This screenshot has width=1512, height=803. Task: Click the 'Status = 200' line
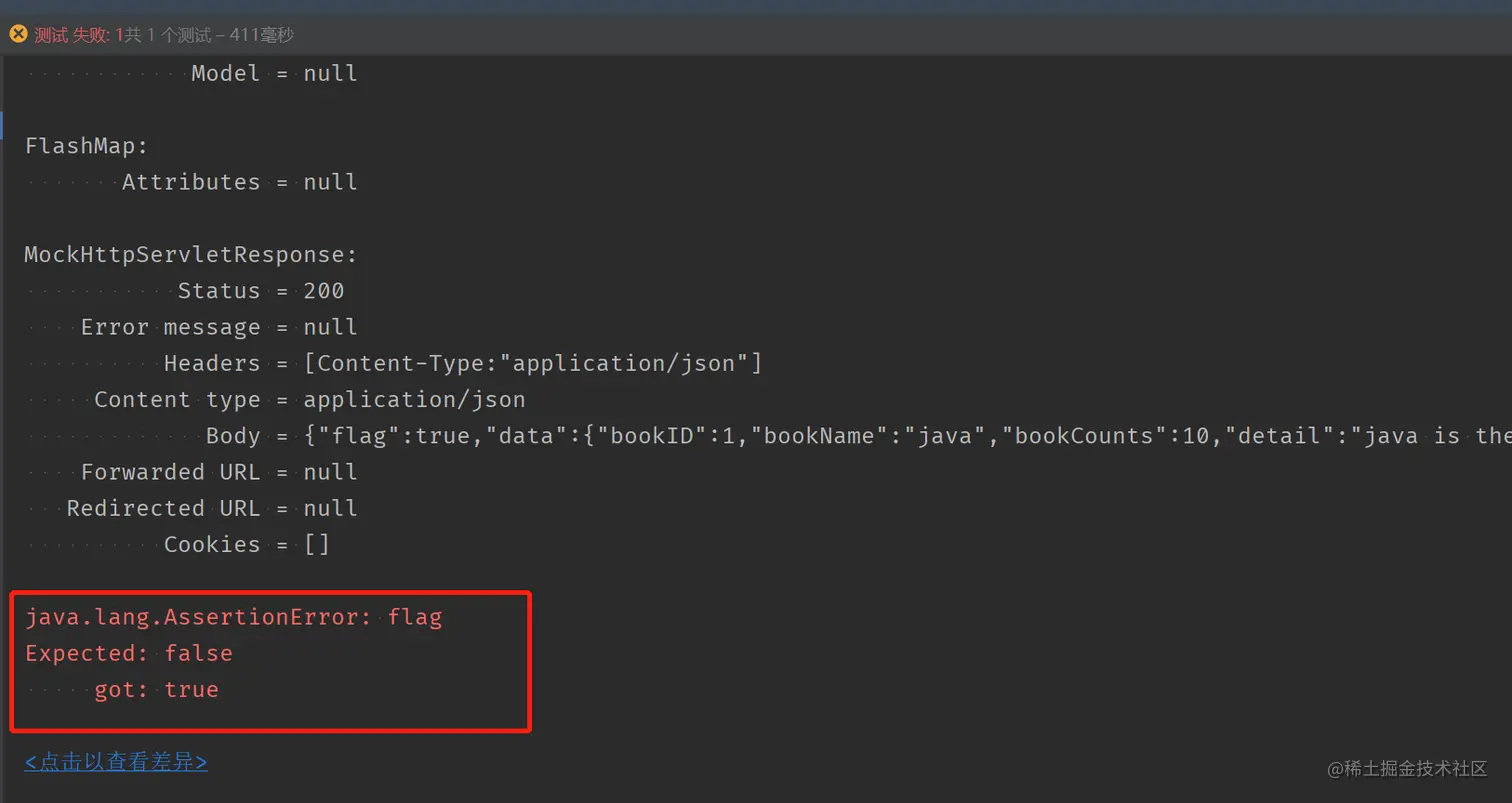click(261, 291)
